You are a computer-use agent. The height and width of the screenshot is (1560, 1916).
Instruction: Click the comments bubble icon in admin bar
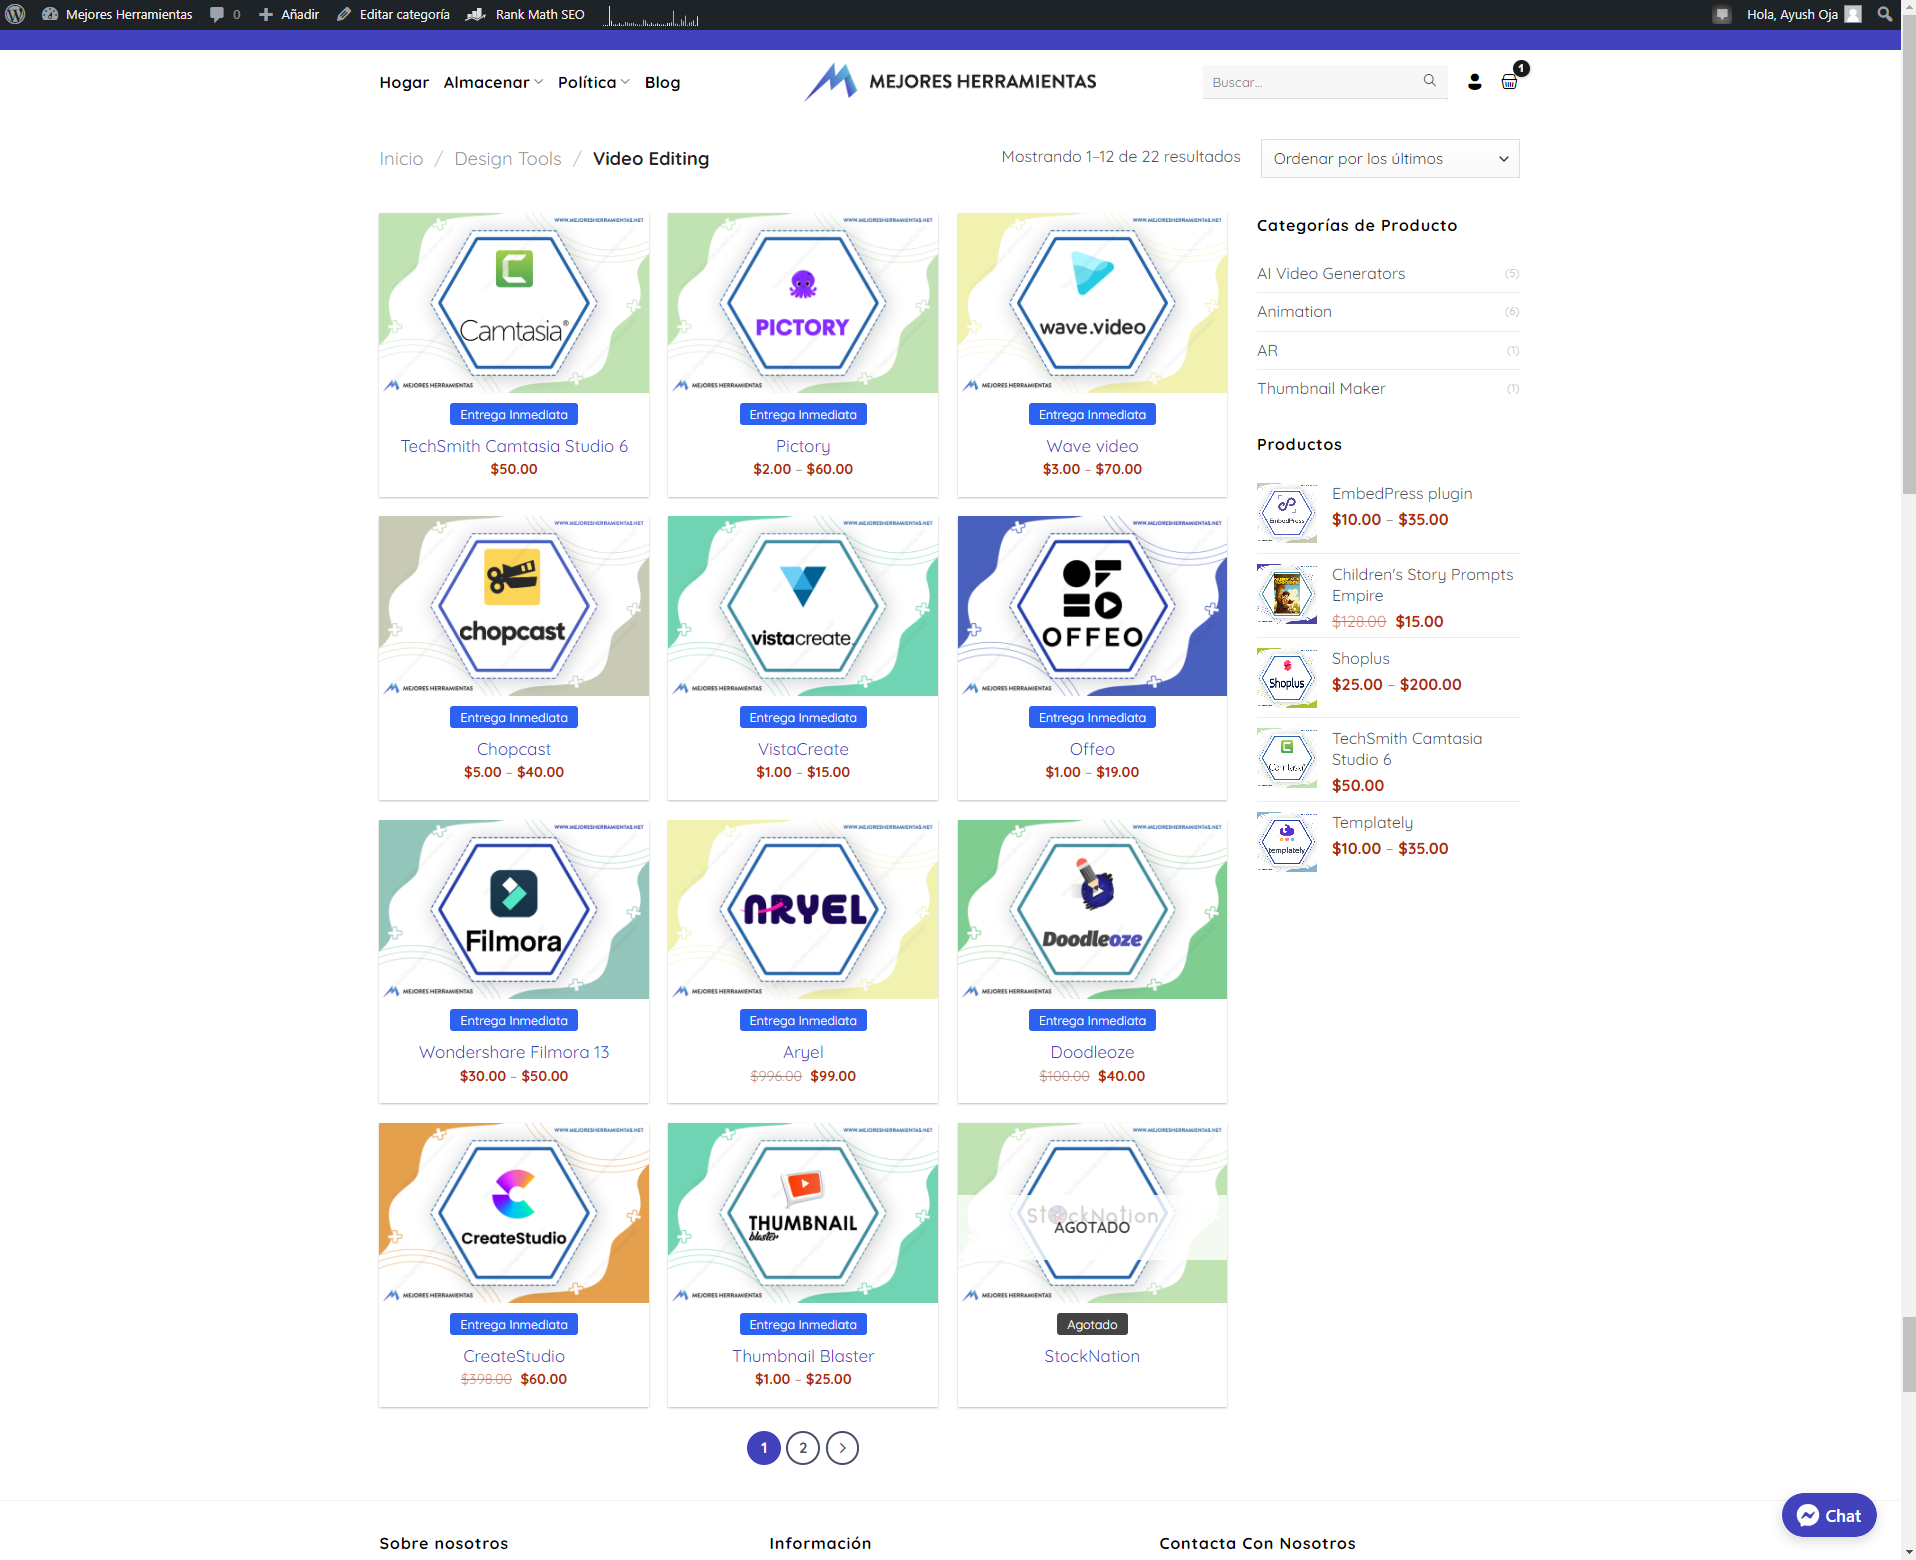217,14
